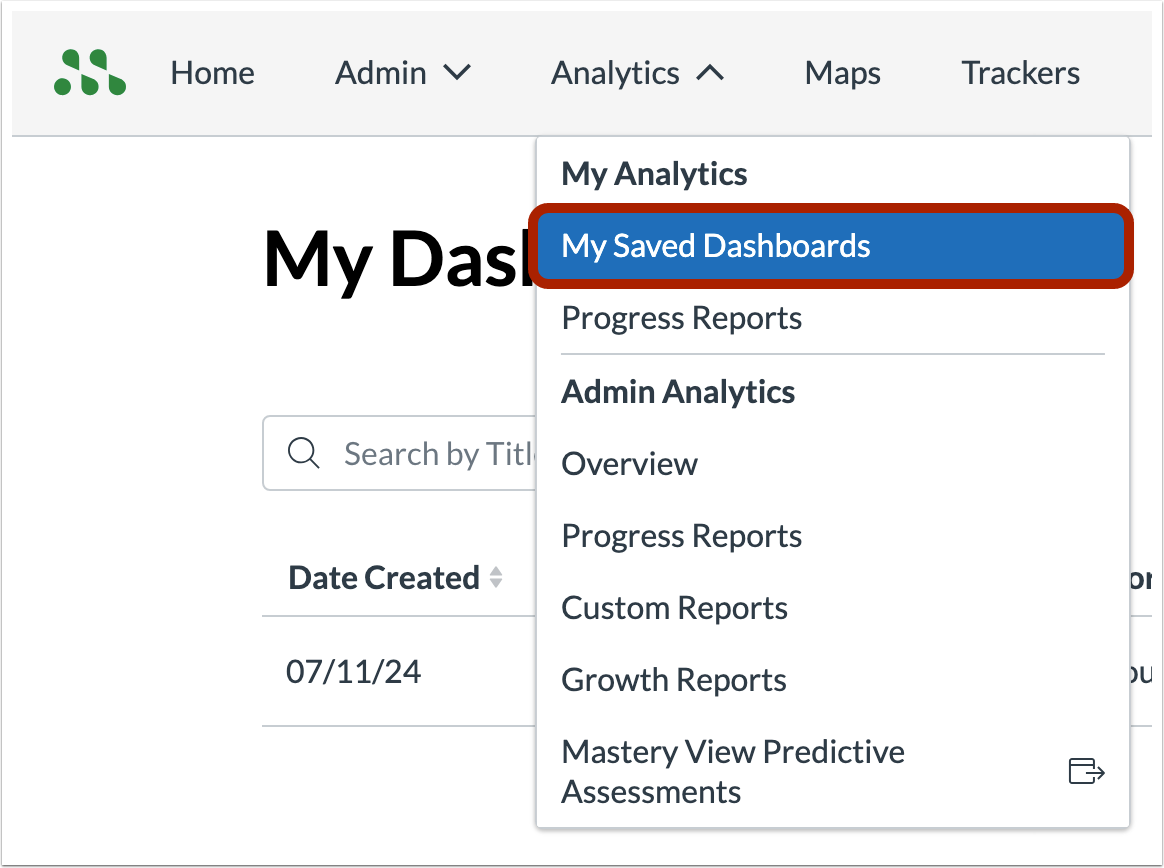The height and width of the screenshot is (868, 1164).
Task: Select Custom Reports
Action: 674,607
